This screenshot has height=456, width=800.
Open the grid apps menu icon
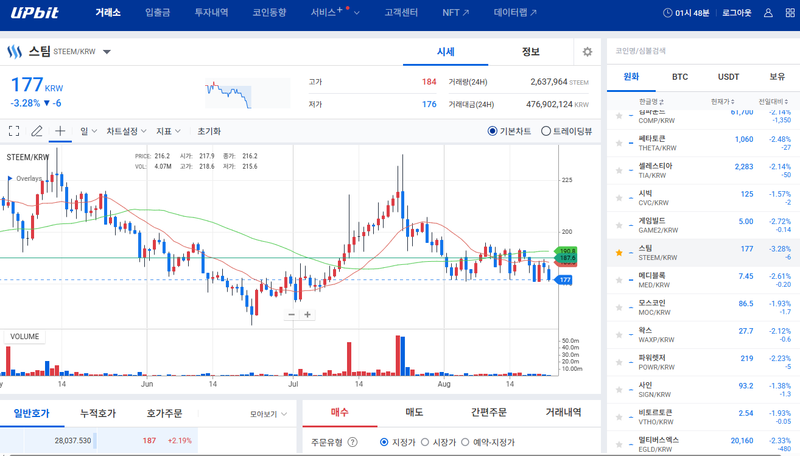(x=790, y=13)
